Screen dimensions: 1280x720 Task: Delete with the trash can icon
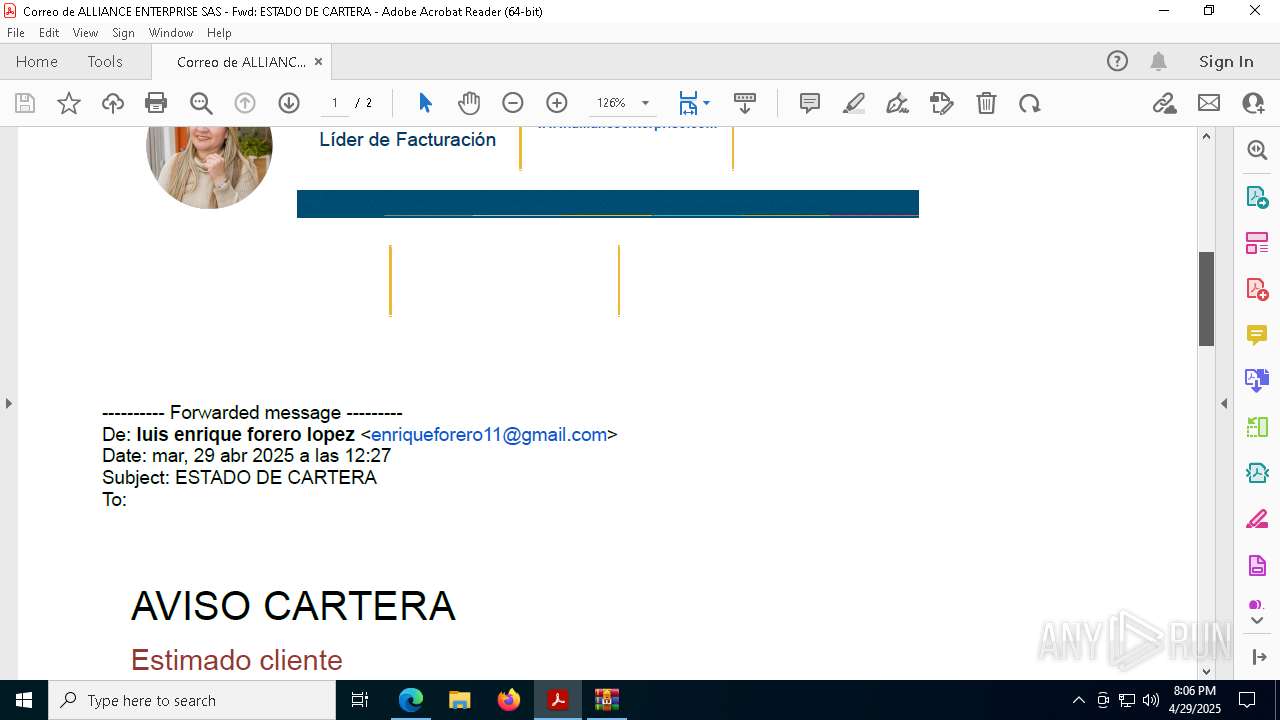click(x=986, y=103)
